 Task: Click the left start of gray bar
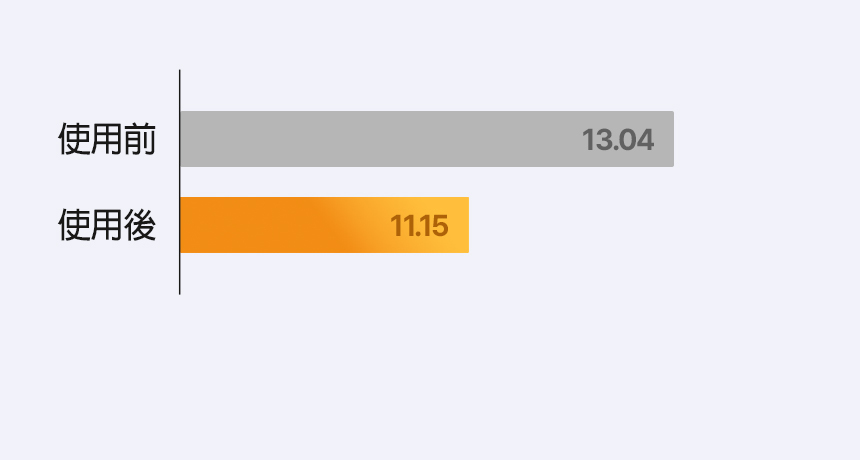coord(185,139)
